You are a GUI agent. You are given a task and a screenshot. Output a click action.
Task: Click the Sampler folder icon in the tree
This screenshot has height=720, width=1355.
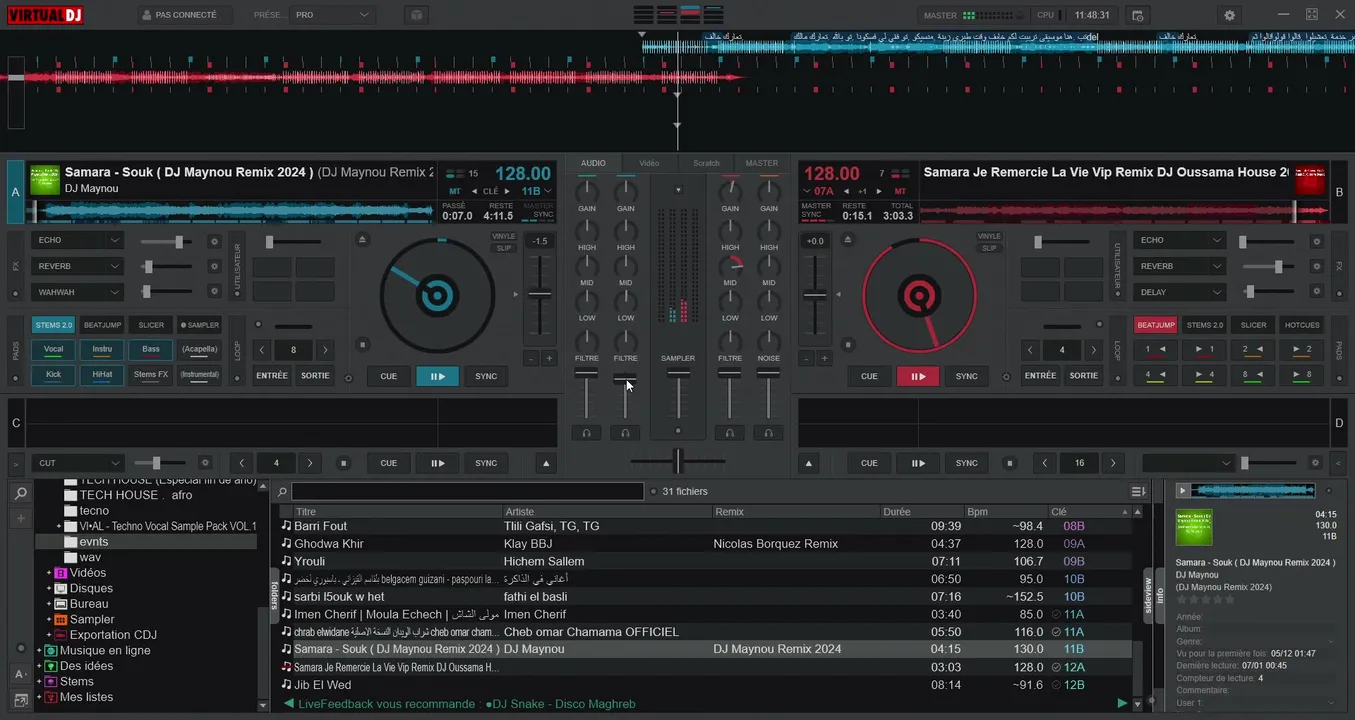click(x=61, y=620)
